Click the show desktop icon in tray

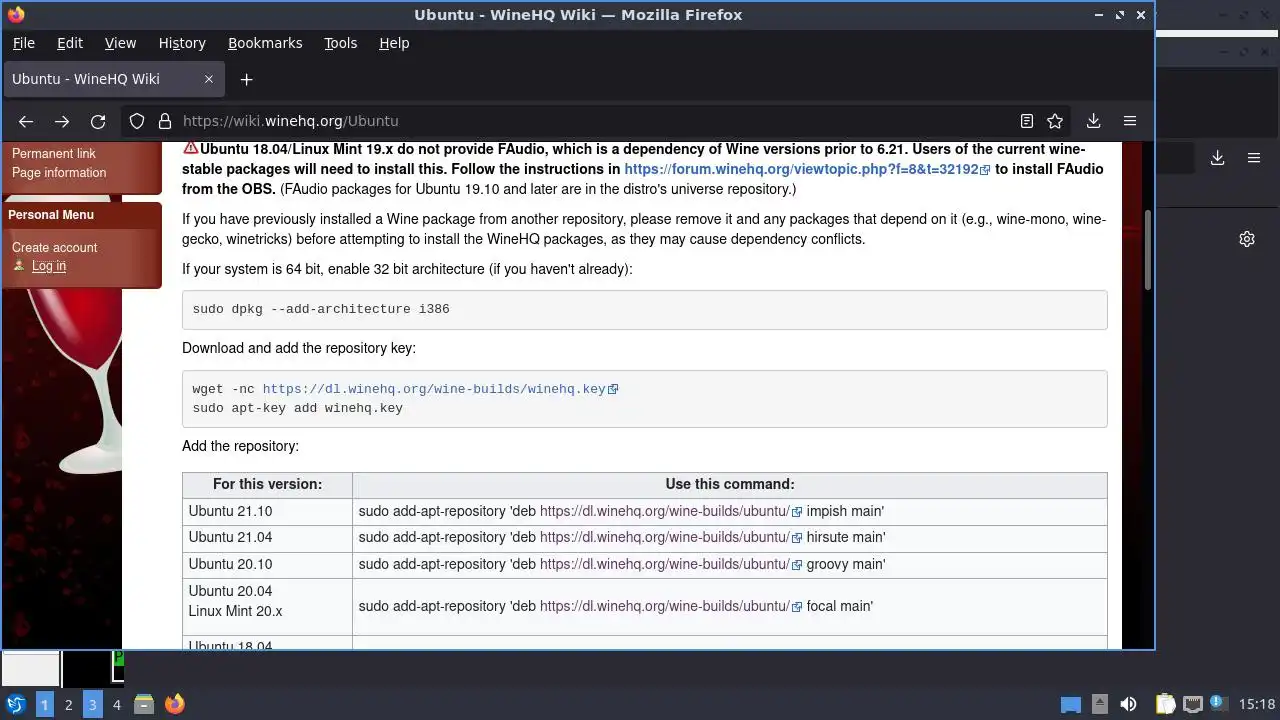(x=1071, y=705)
